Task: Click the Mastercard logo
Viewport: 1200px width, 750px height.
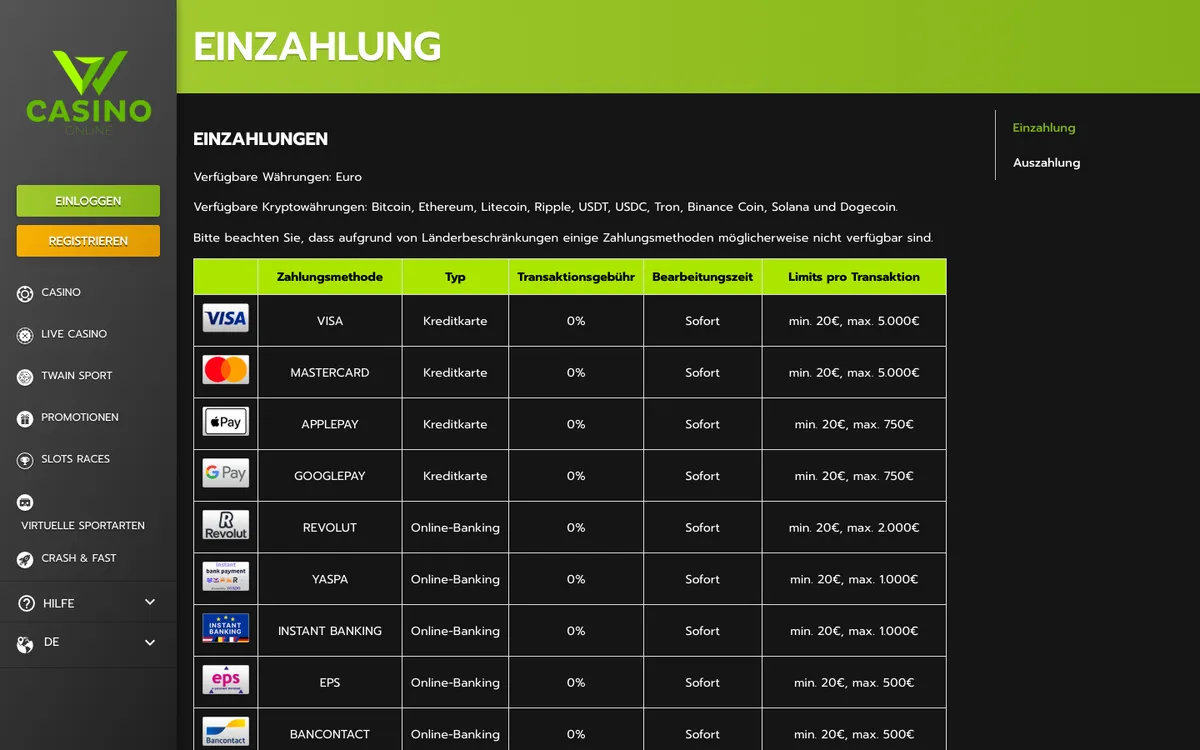Action: click(226, 371)
